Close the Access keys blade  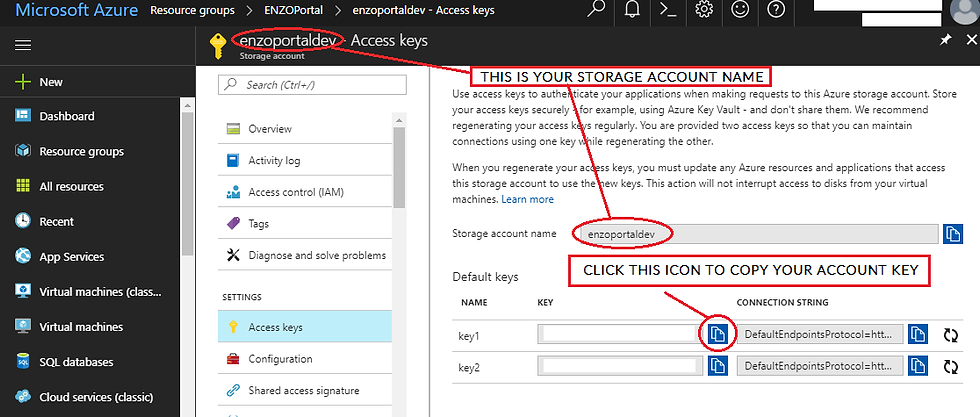click(x=971, y=40)
